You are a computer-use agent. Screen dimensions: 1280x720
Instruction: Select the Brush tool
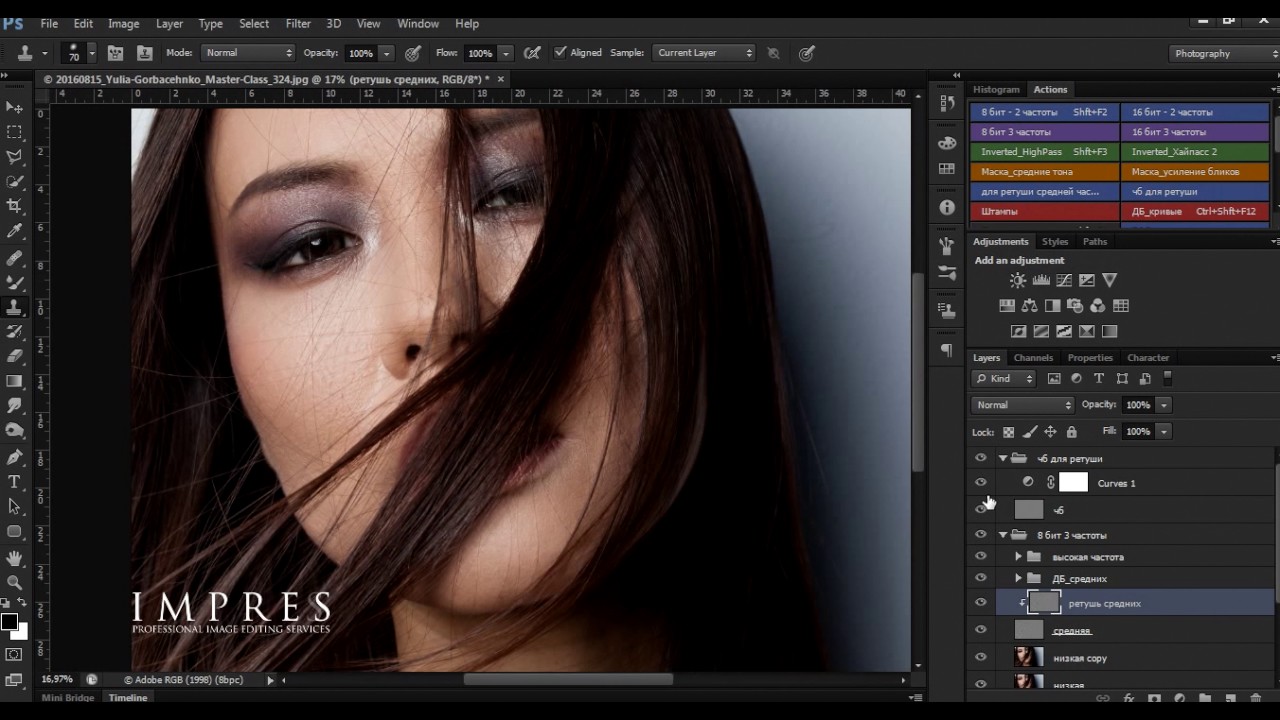tap(14, 283)
